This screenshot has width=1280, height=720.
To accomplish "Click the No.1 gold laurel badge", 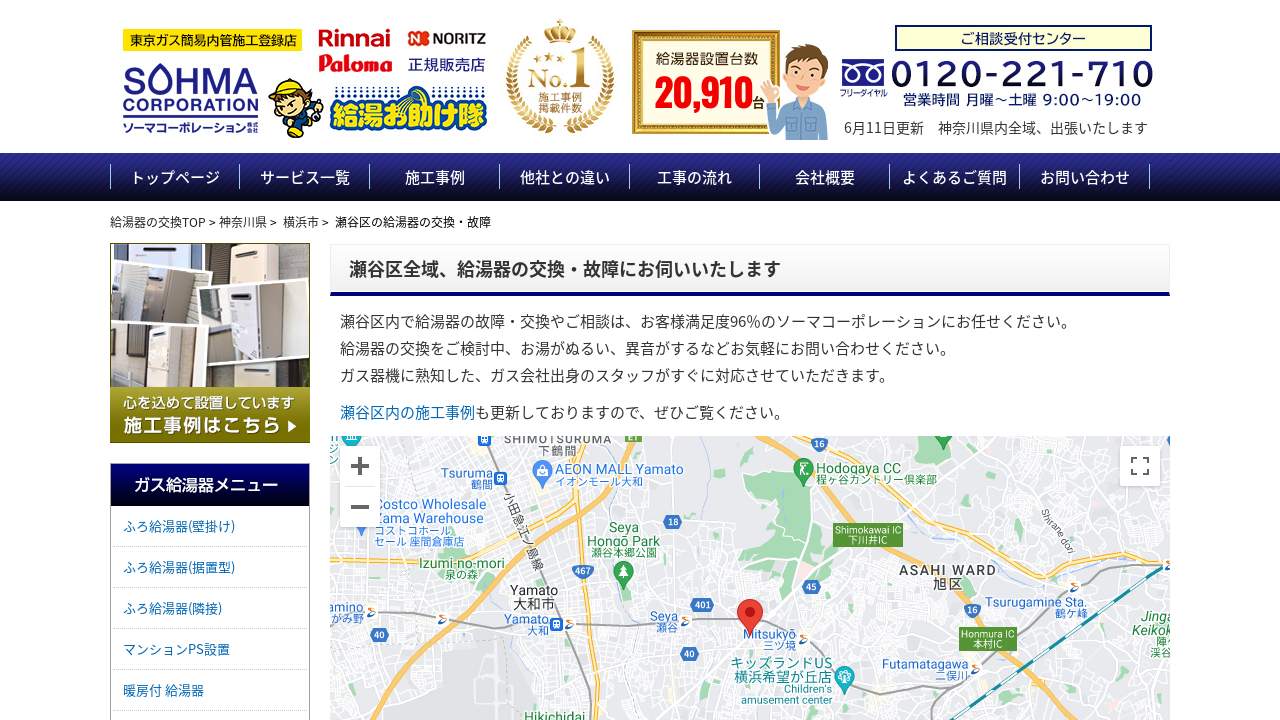I will [559, 78].
